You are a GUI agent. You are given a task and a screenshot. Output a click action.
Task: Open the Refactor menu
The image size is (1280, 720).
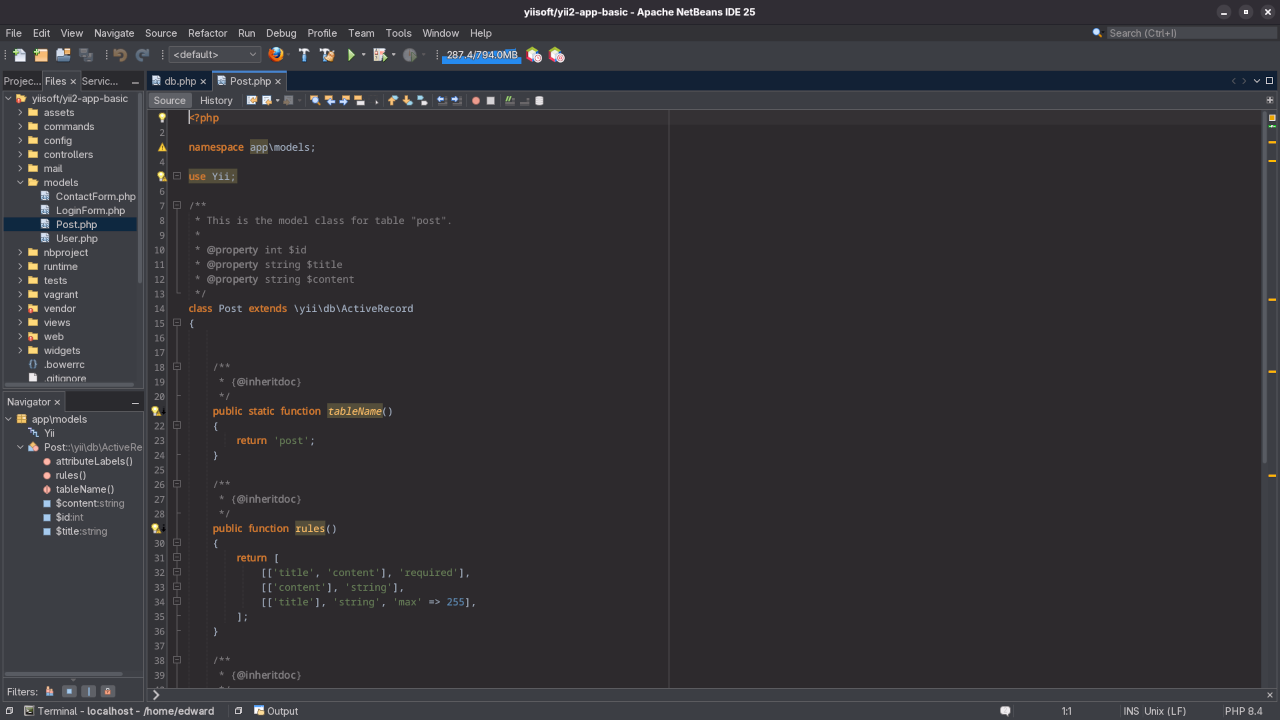[207, 33]
